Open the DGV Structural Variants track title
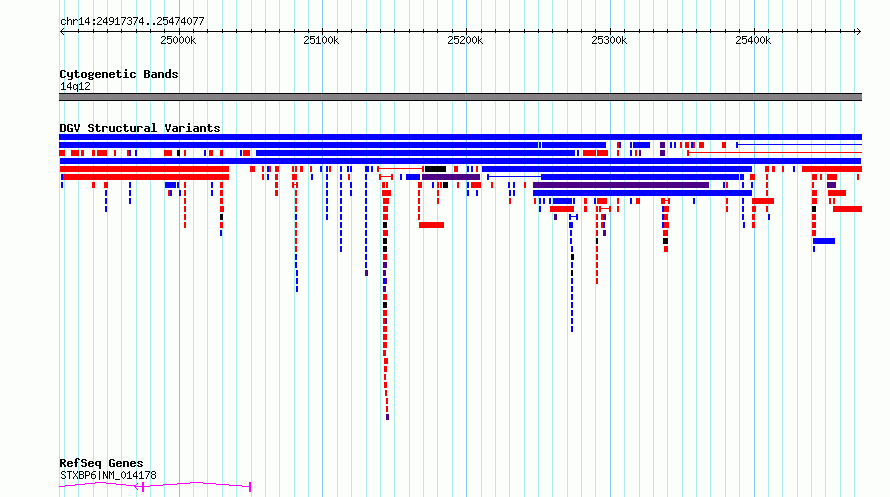This screenshot has width=890, height=497. [140, 128]
